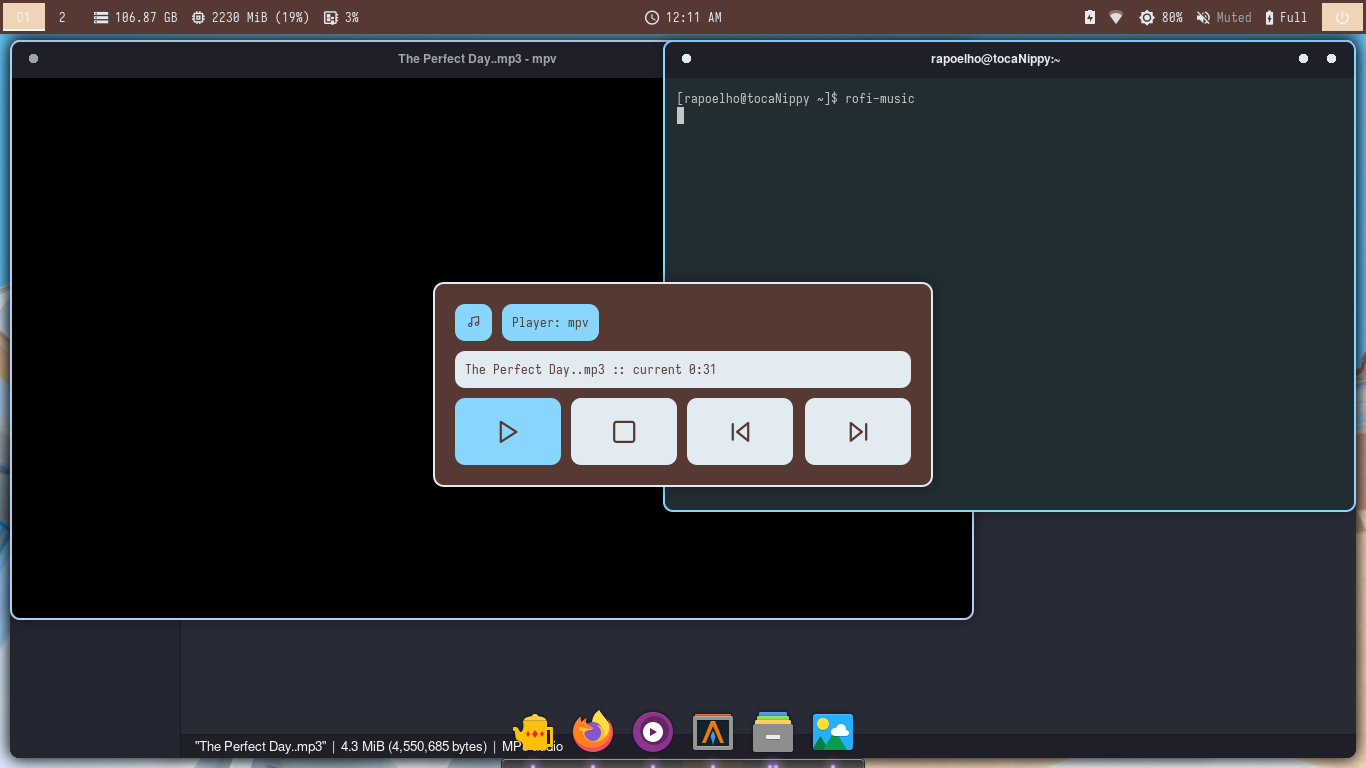This screenshot has height=768, width=1366.
Task: Skip to previous track button
Action: point(740,432)
